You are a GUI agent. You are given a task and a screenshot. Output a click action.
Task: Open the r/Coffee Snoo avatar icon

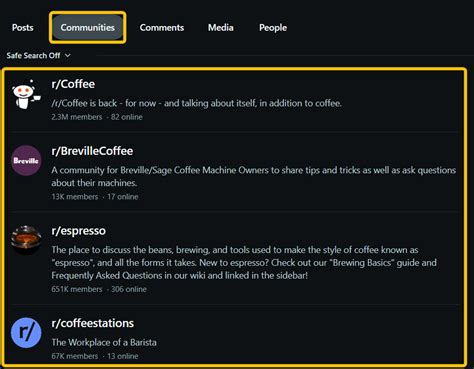[x=26, y=94]
